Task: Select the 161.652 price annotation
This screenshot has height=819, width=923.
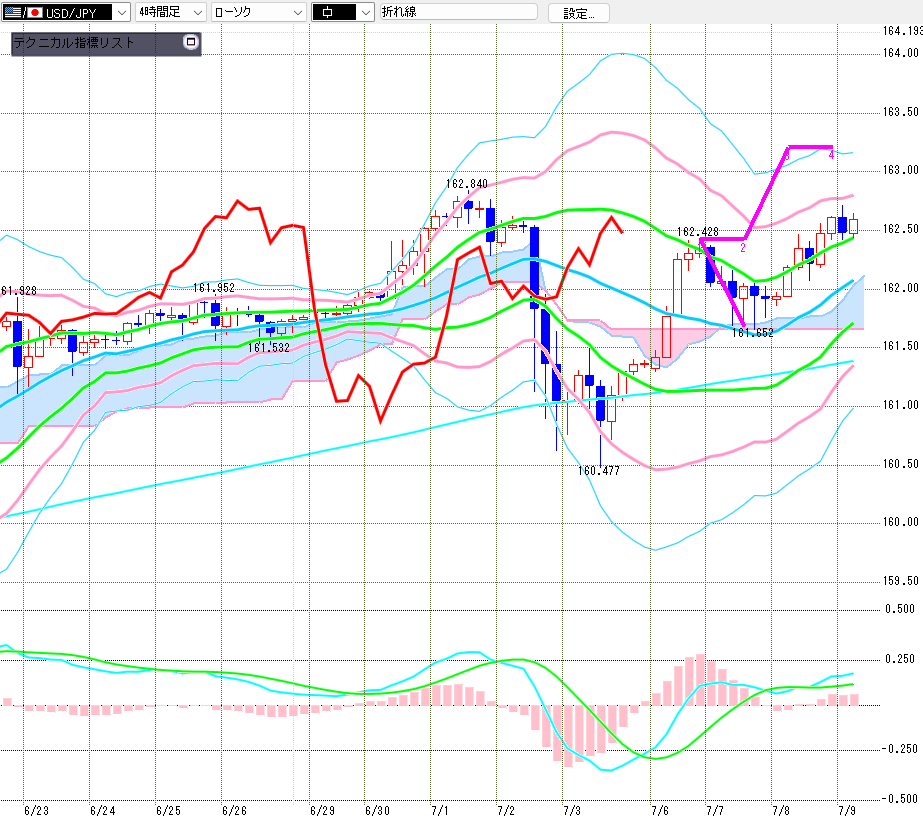Action: [753, 333]
